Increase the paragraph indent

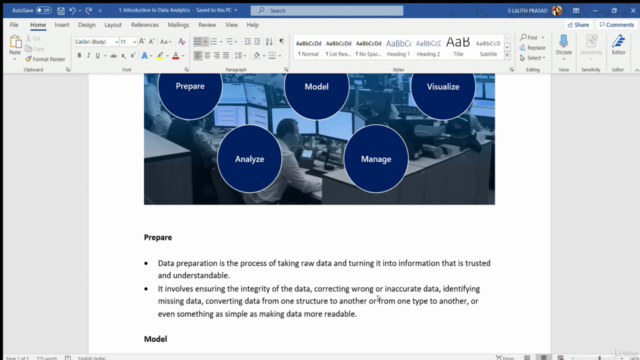coord(257,42)
